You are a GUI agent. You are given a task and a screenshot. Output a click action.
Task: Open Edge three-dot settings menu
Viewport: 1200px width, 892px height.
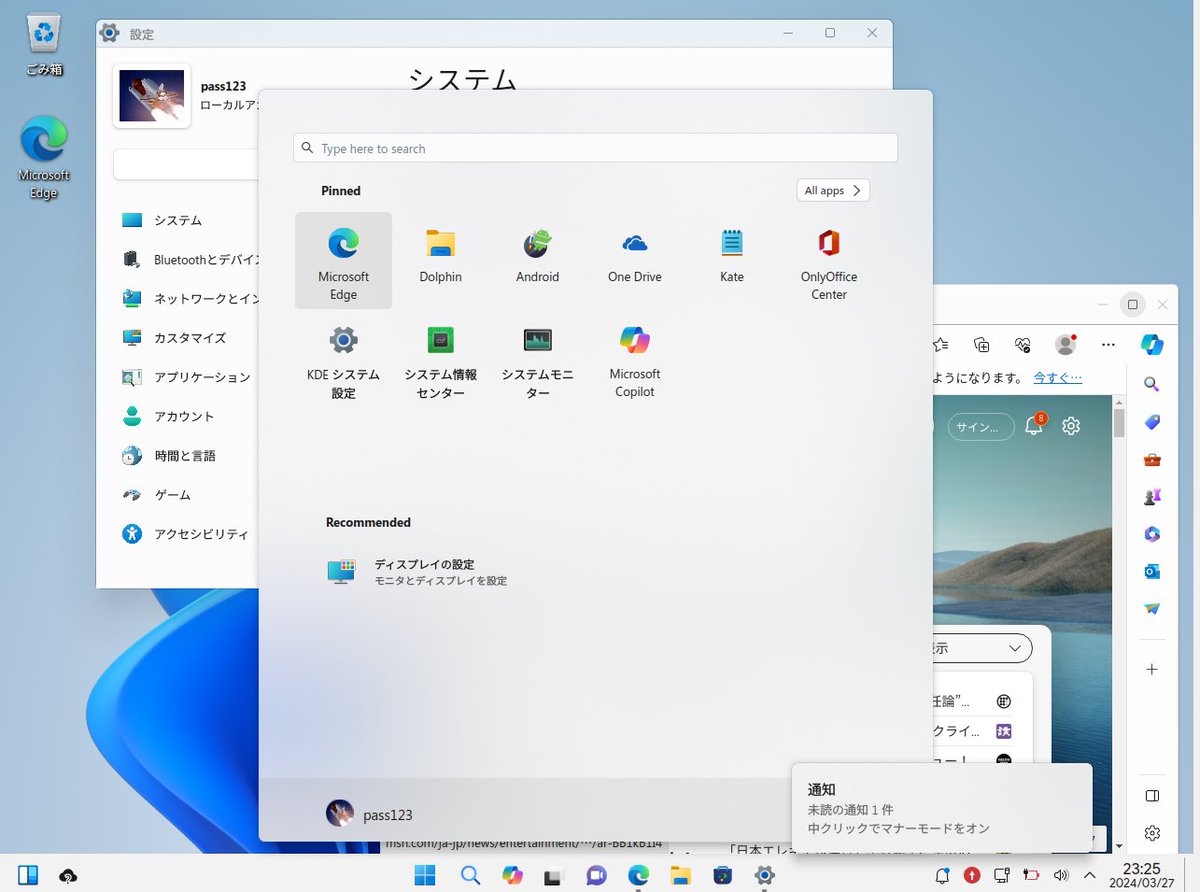click(1108, 344)
